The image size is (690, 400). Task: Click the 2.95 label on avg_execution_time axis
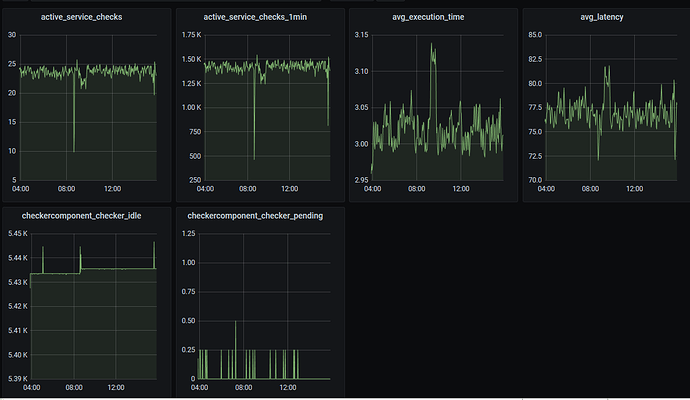point(361,180)
